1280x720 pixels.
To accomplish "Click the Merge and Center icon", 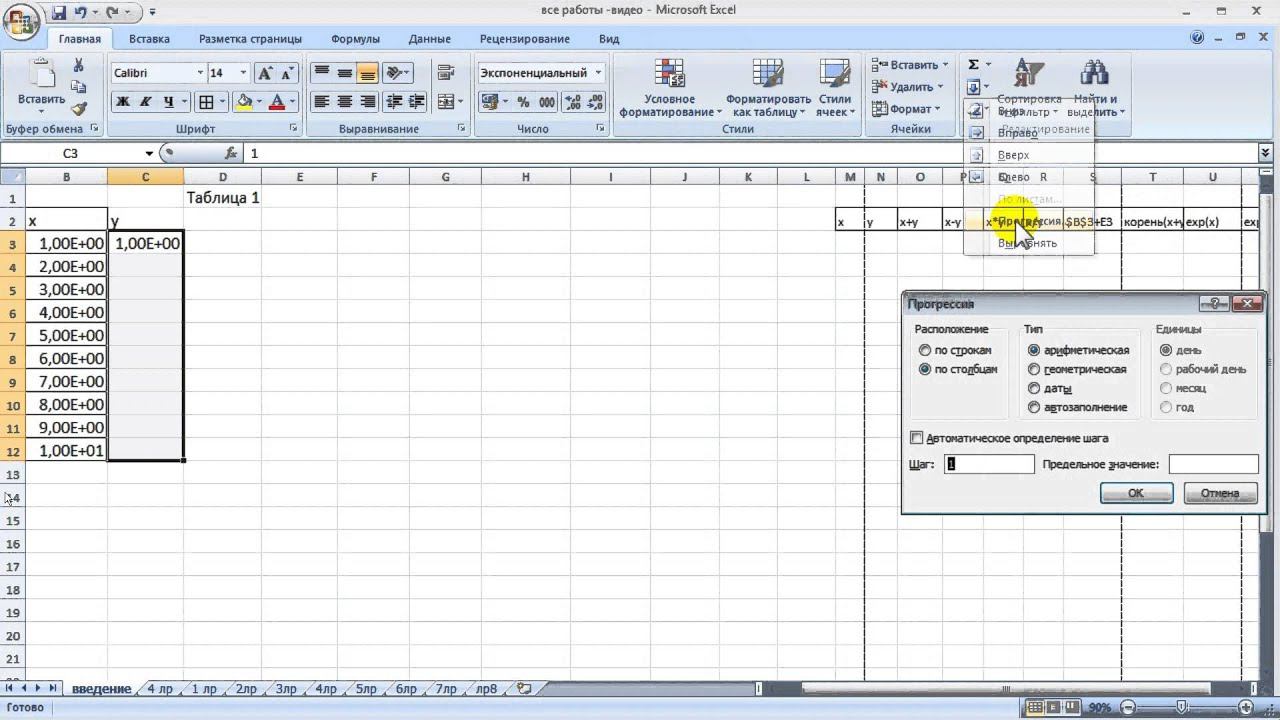I will coord(444,102).
